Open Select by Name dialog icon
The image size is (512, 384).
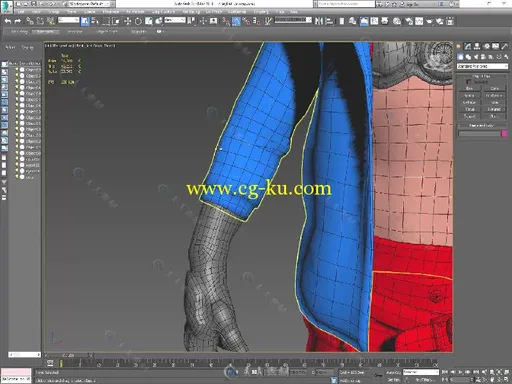95,21
